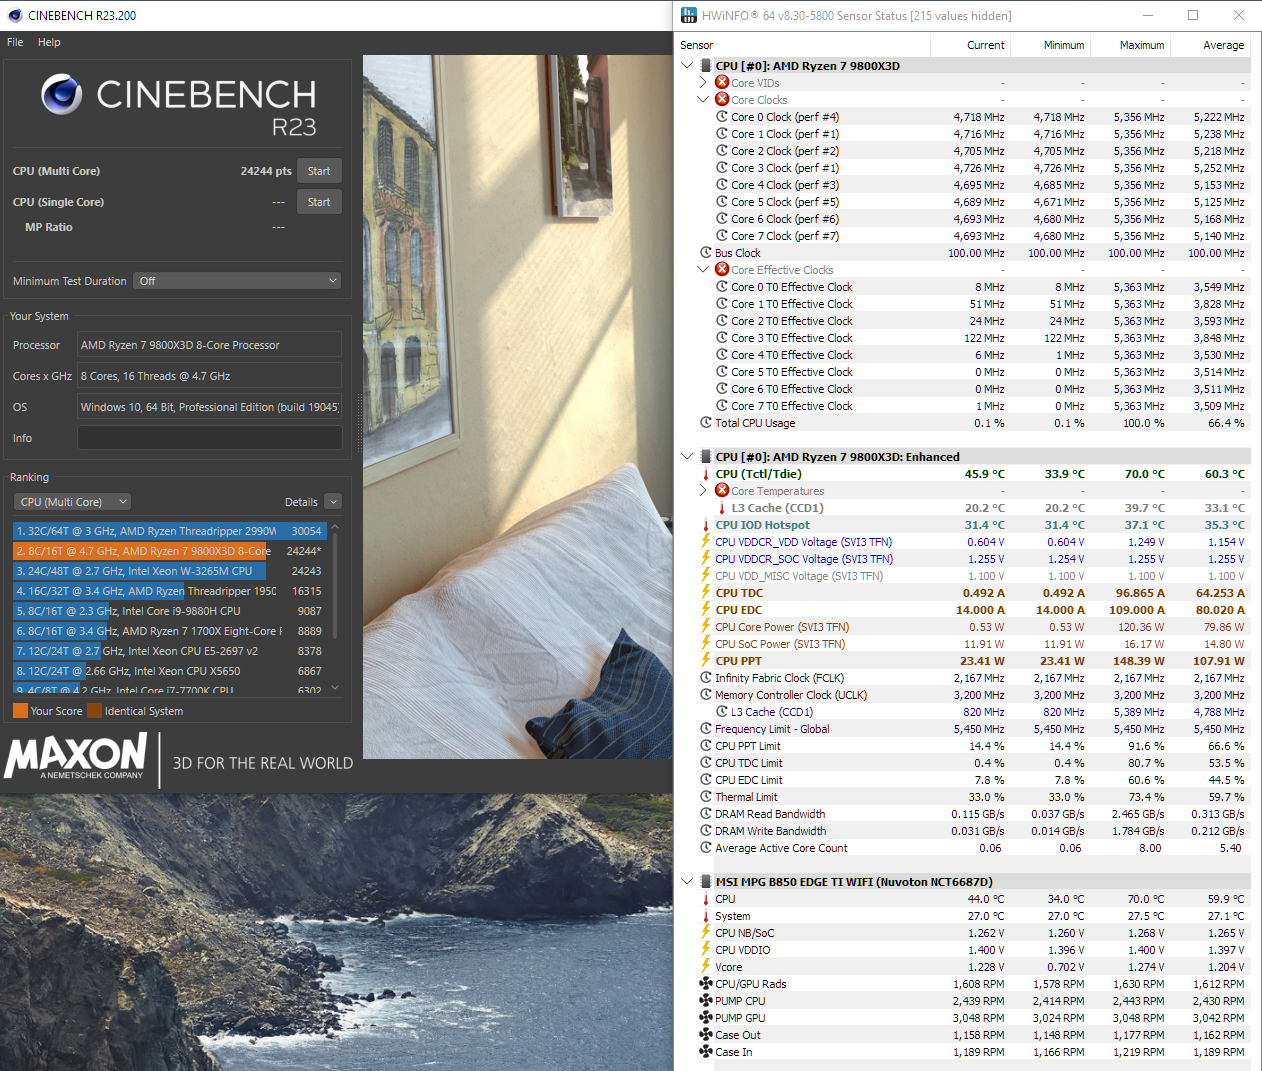Collapse the MSI MPG B850 EDGE section
The width and height of the screenshot is (1262, 1071).
(687, 882)
